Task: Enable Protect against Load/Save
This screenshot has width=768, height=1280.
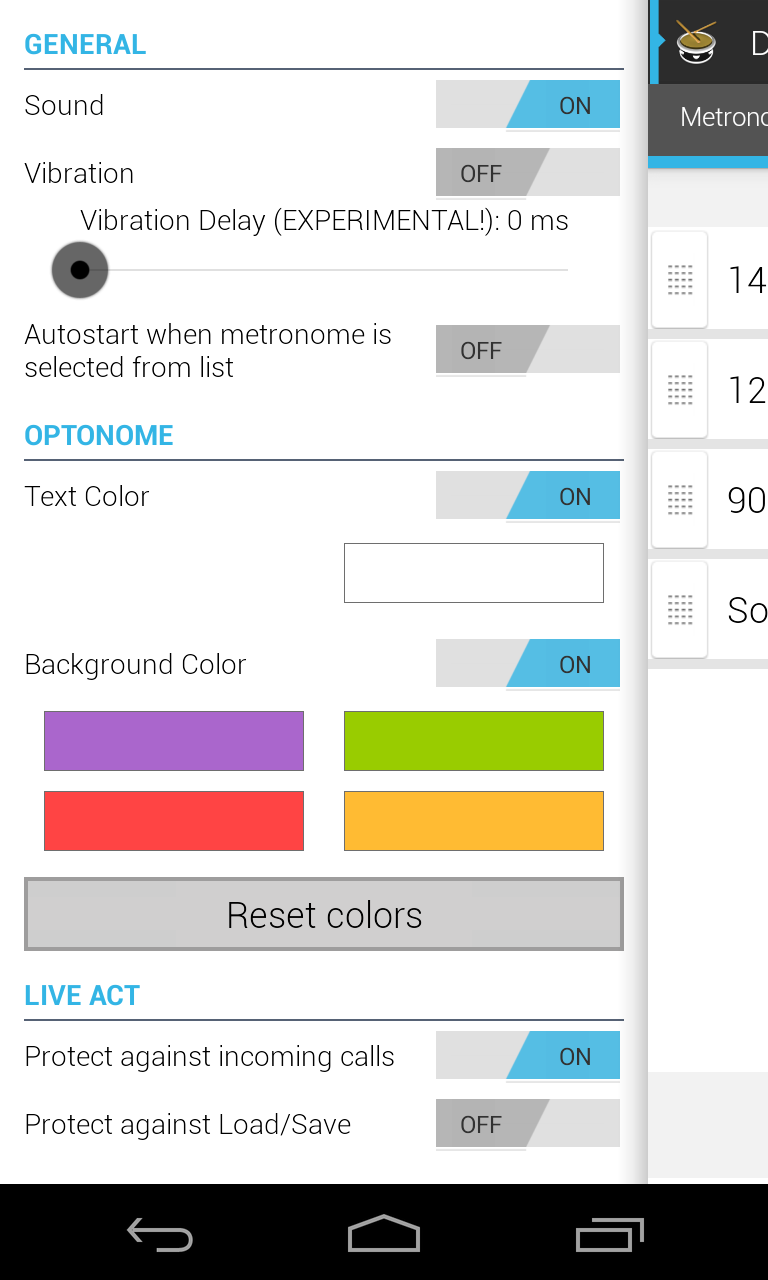Action: [528, 1124]
